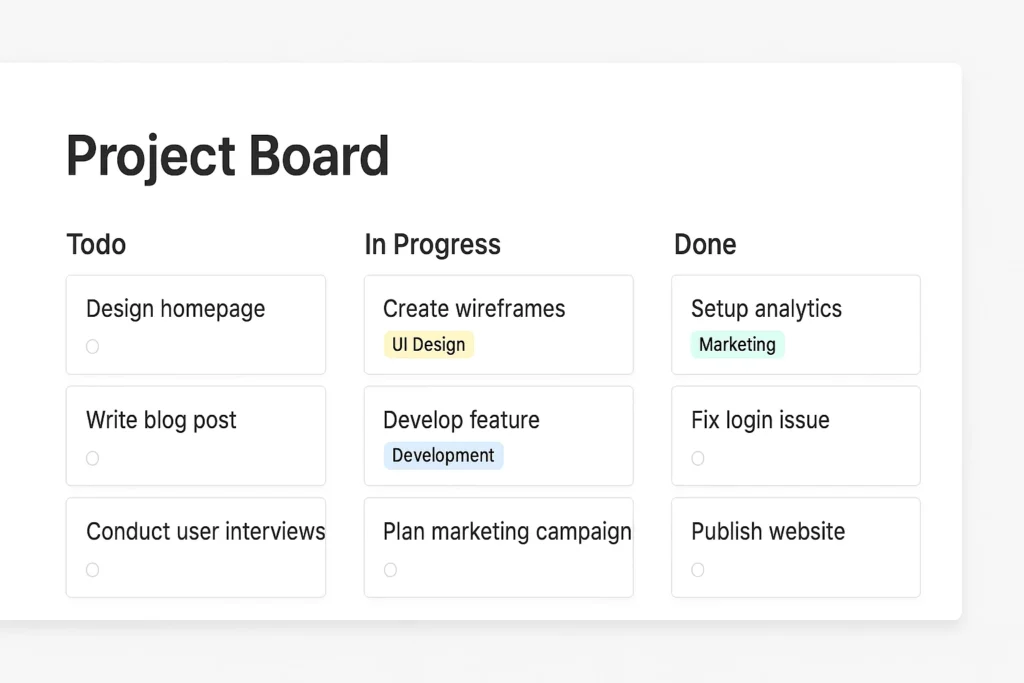Open the Design homepage card
The image size is (1024, 683).
pos(176,309)
